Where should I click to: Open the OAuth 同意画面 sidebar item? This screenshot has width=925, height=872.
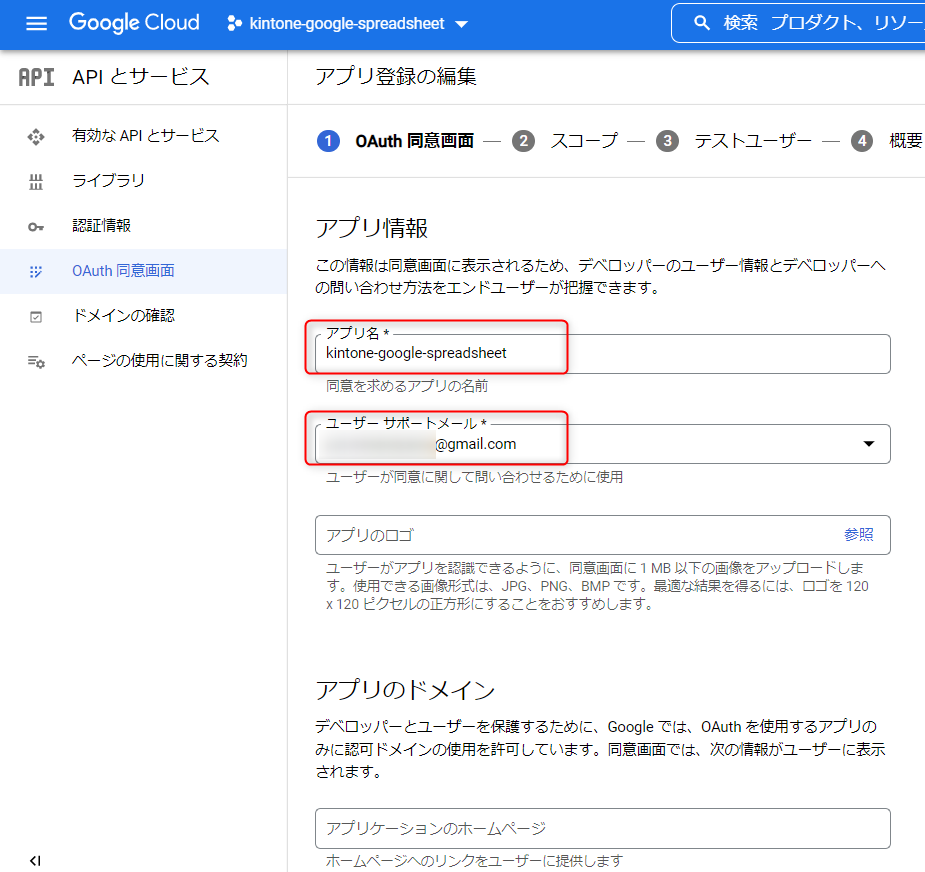pos(123,271)
